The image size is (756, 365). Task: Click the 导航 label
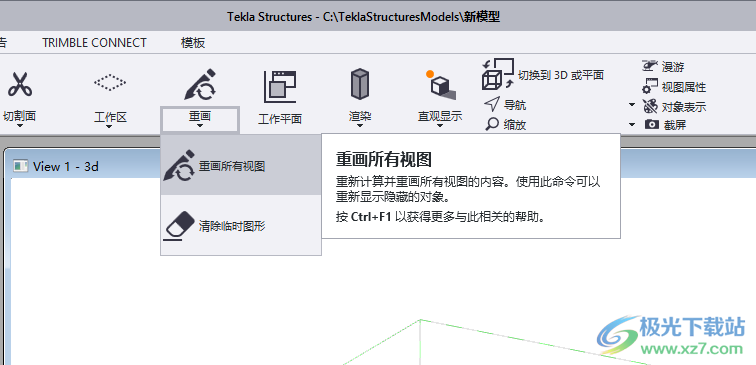click(514, 105)
